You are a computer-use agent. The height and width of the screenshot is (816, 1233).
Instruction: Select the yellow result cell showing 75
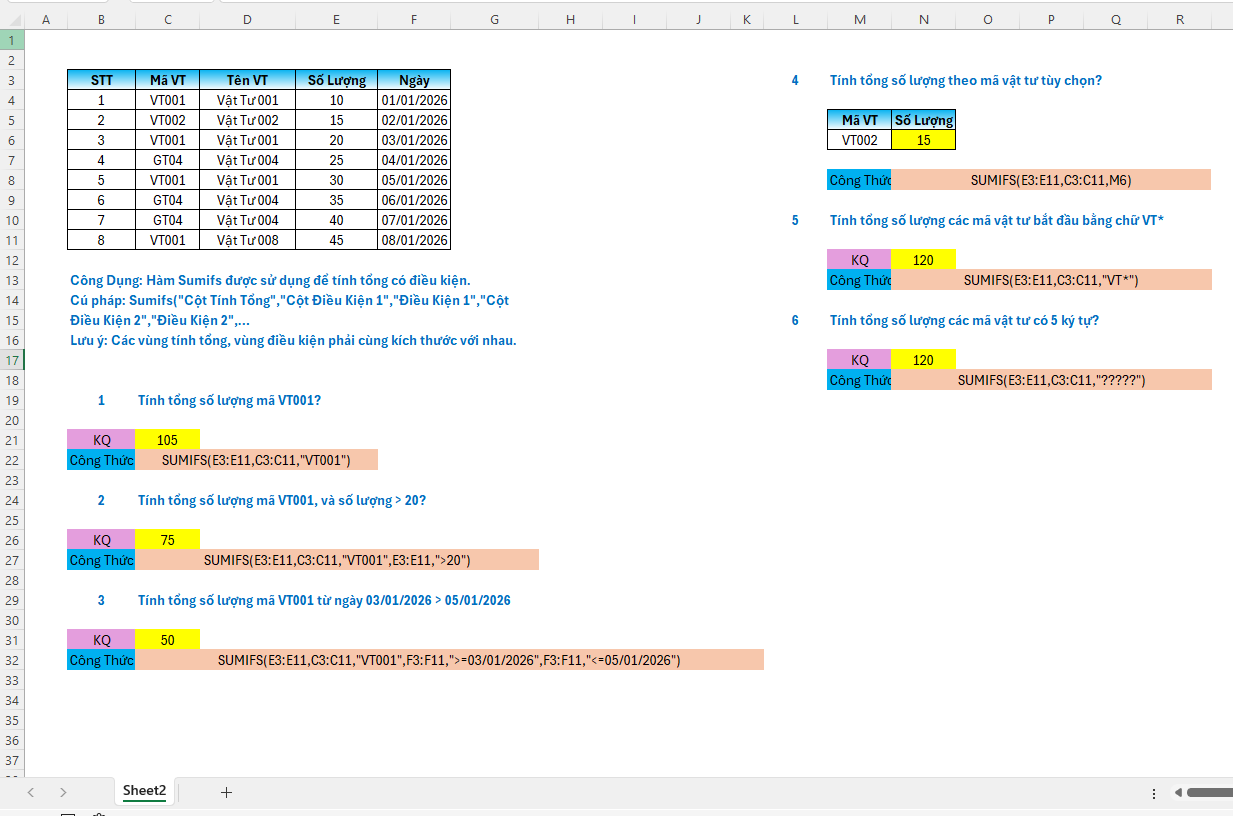pos(167,540)
